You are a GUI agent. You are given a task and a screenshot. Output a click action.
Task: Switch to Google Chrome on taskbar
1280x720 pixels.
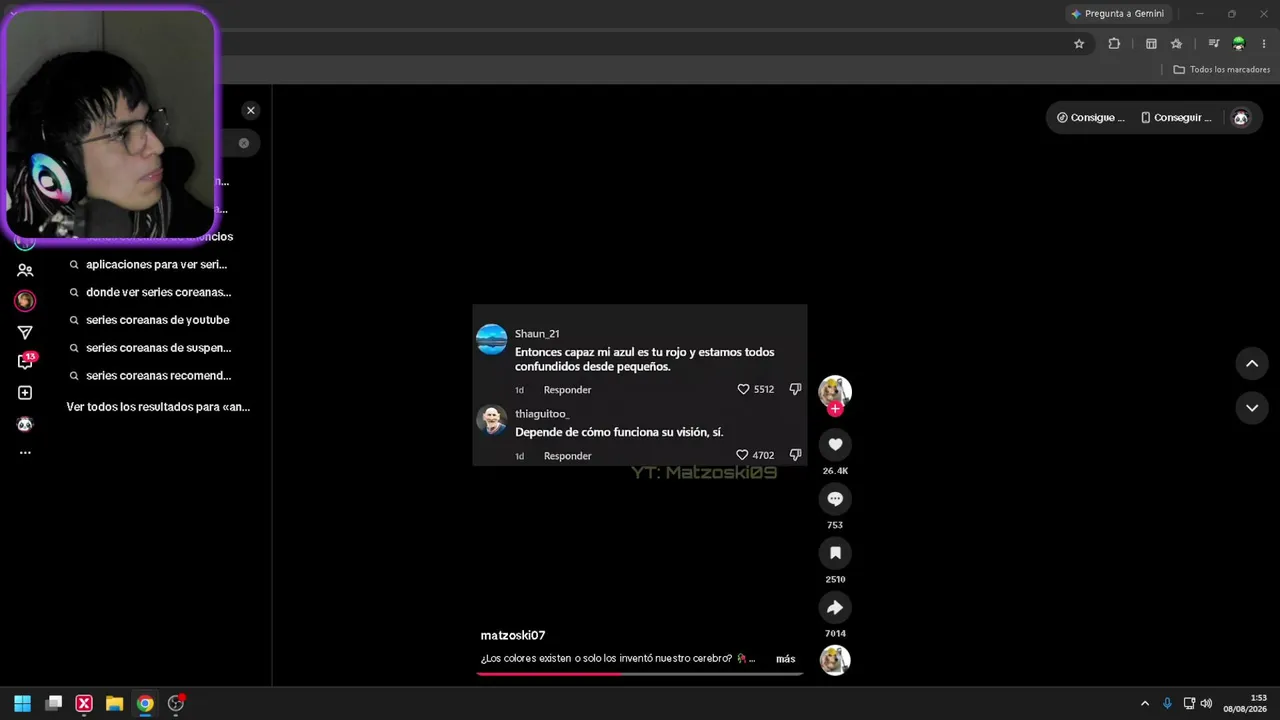pos(145,703)
